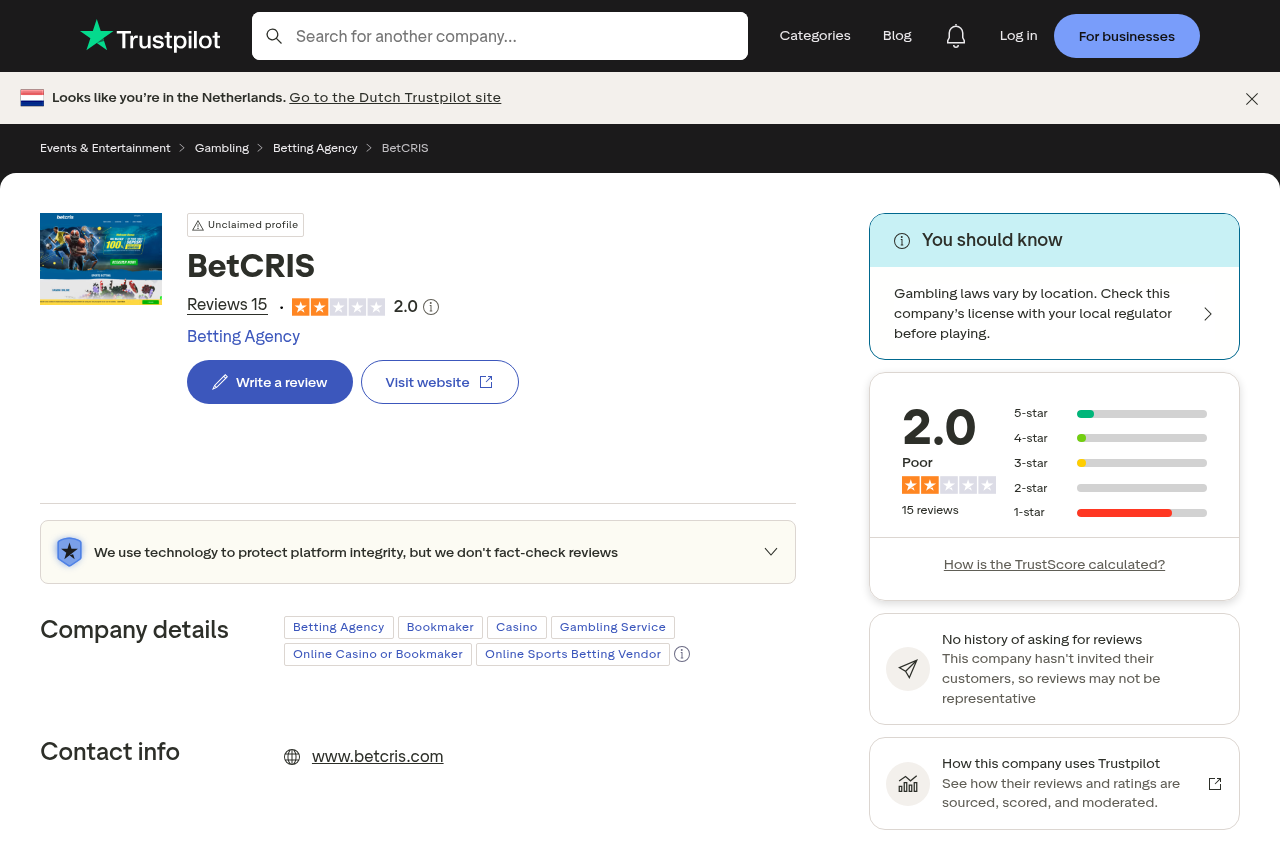The height and width of the screenshot is (857, 1280).
Task: Select the Betting Agency category tag
Action: click(x=339, y=627)
